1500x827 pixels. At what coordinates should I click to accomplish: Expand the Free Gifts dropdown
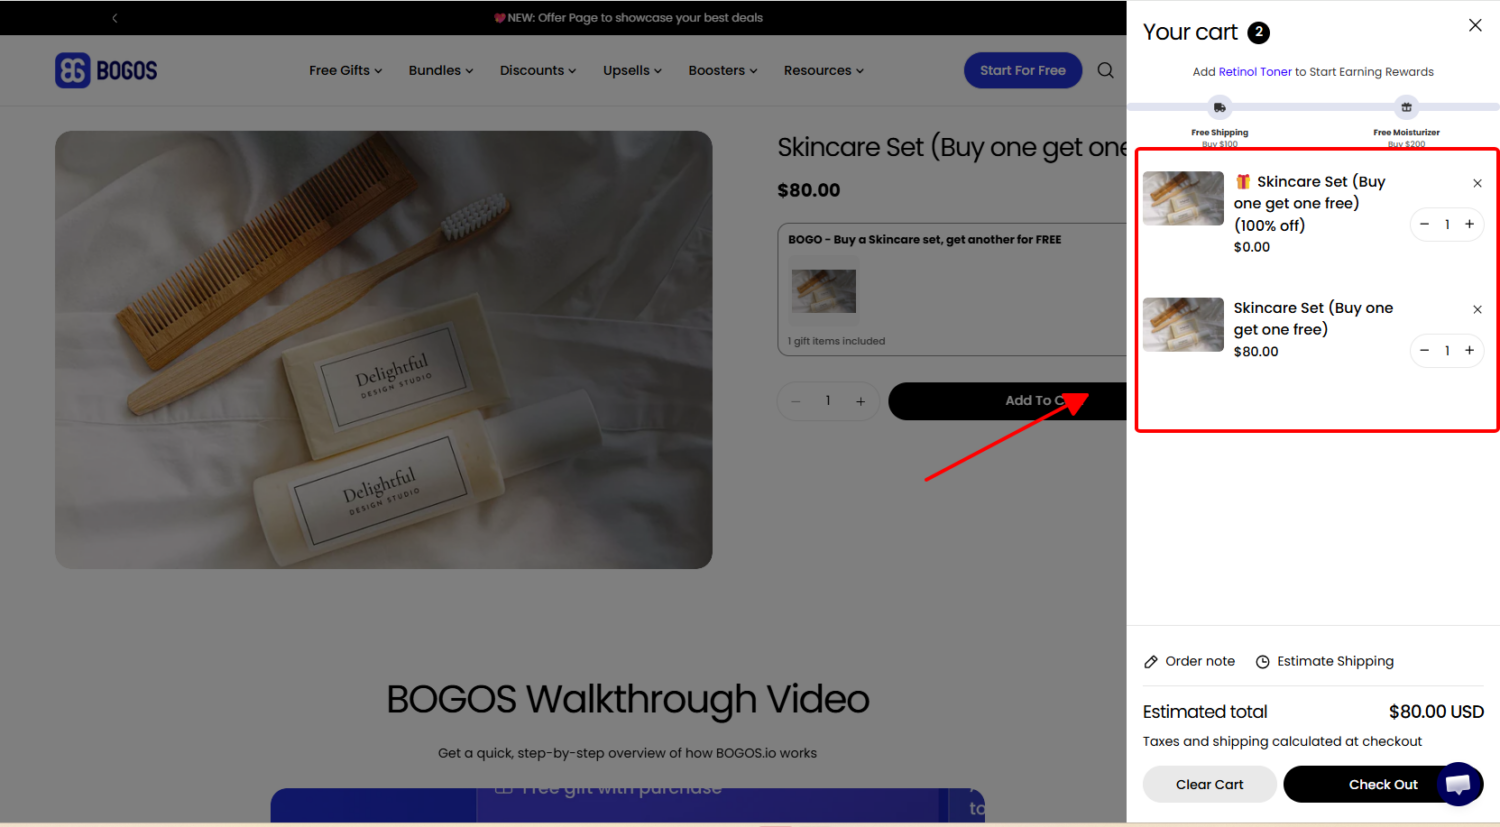345,70
